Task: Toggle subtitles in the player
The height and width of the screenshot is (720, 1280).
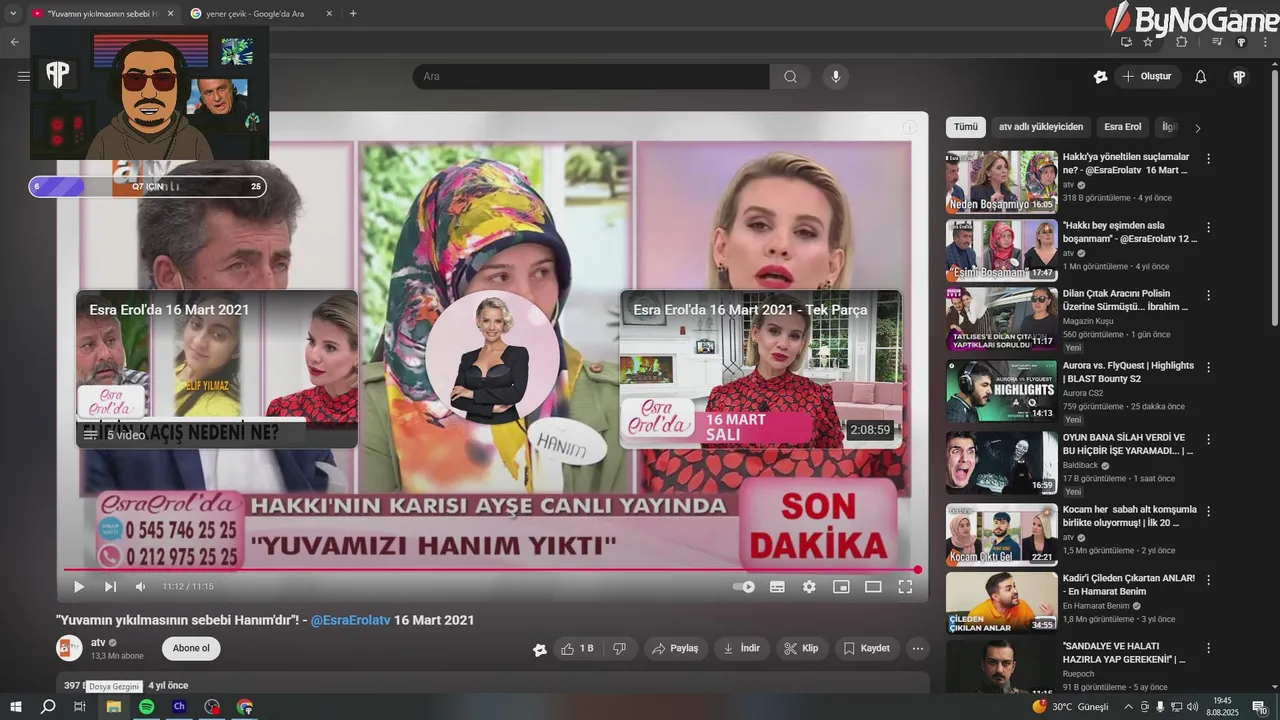Action: coord(777,587)
